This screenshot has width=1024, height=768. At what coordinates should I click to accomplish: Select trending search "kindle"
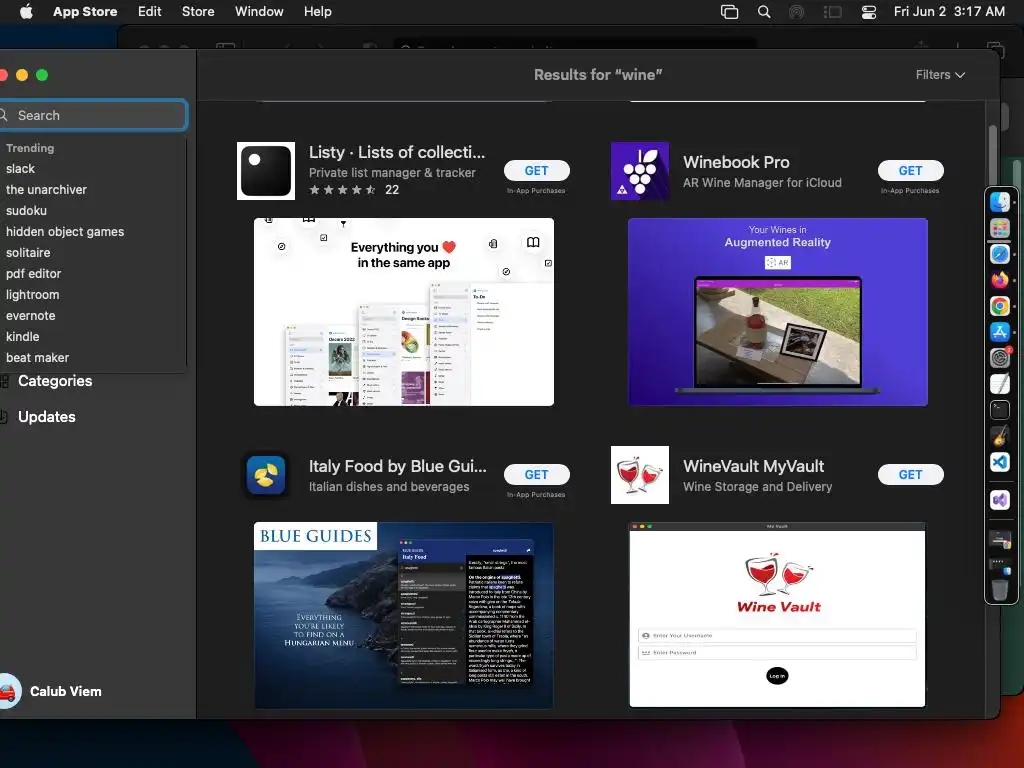coord(23,336)
